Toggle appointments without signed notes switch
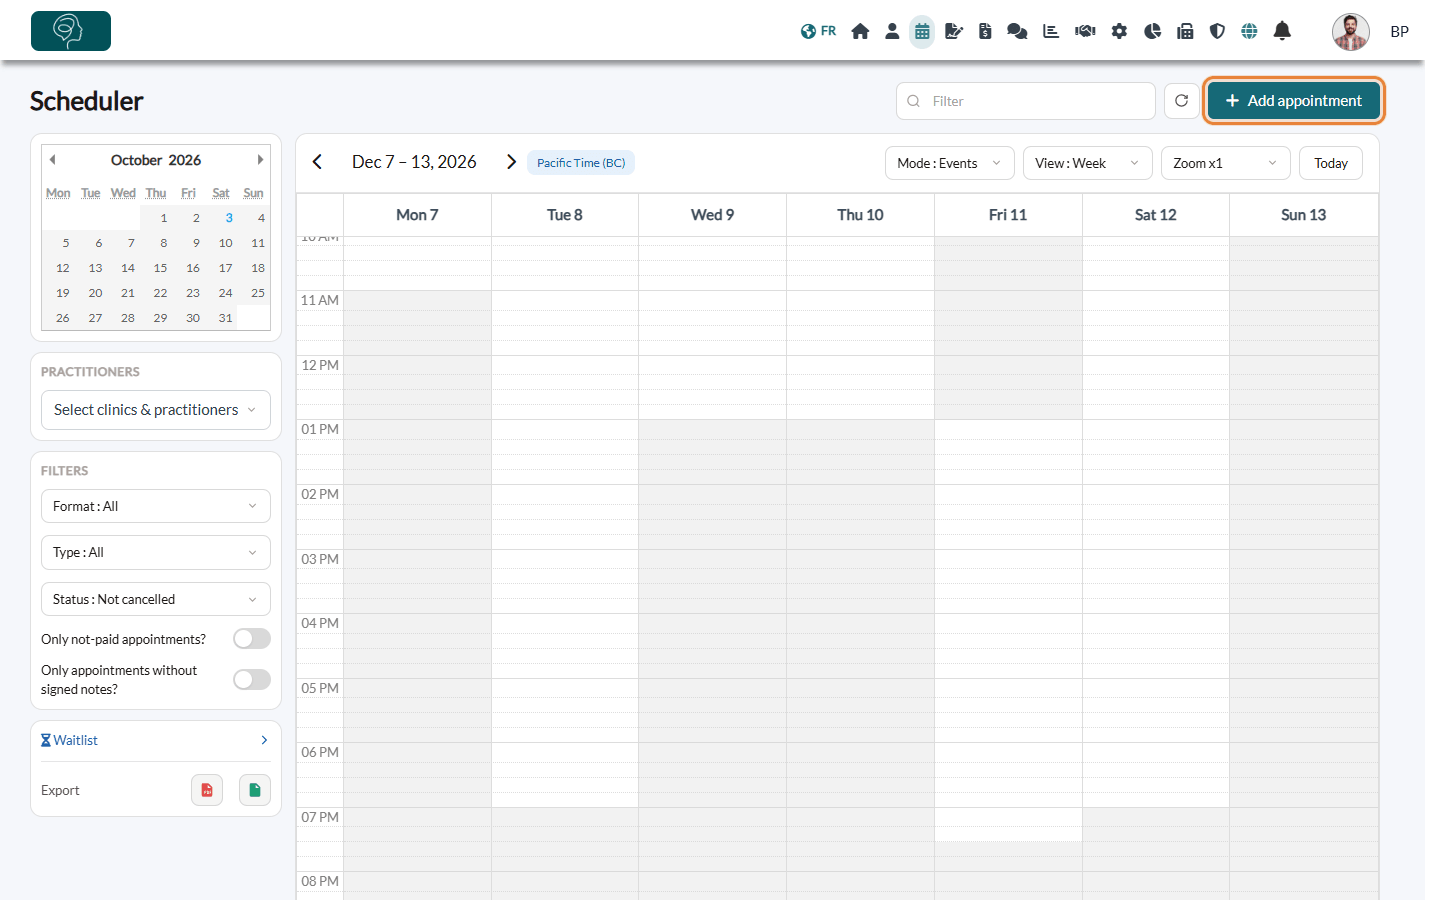The height and width of the screenshot is (900, 1440). click(x=252, y=680)
